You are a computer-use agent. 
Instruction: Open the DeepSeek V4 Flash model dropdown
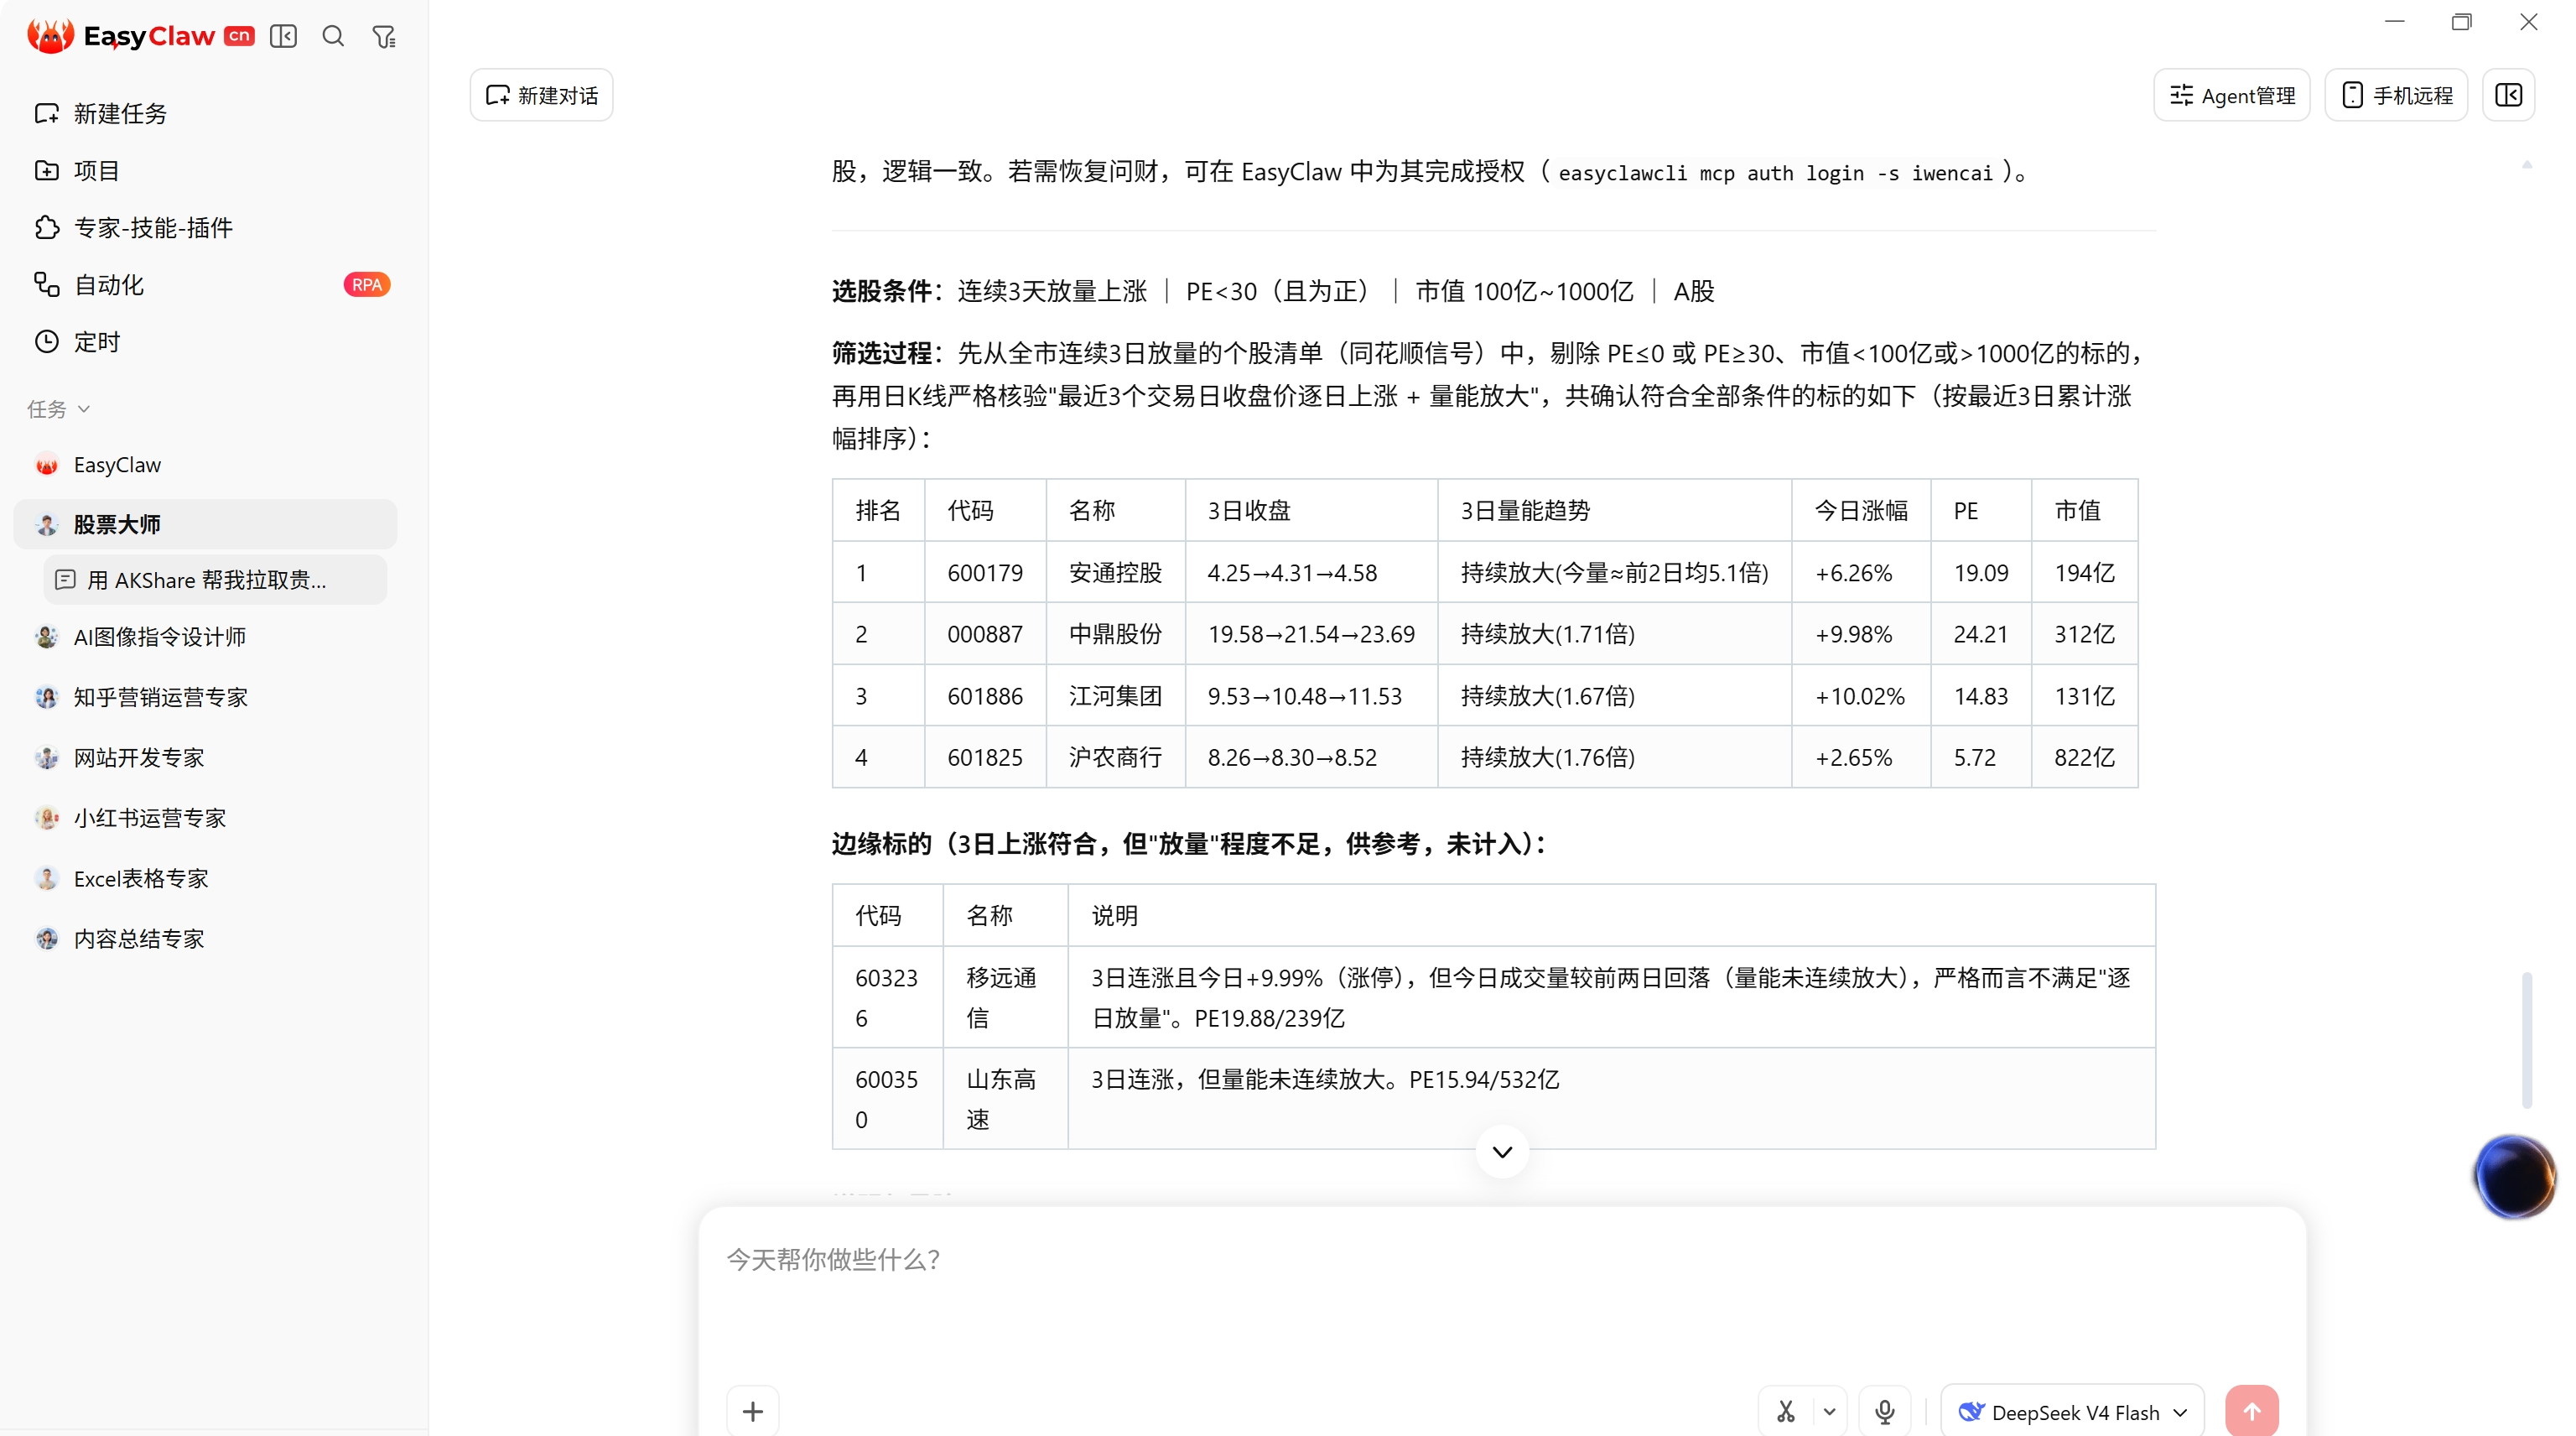coord(2073,1412)
